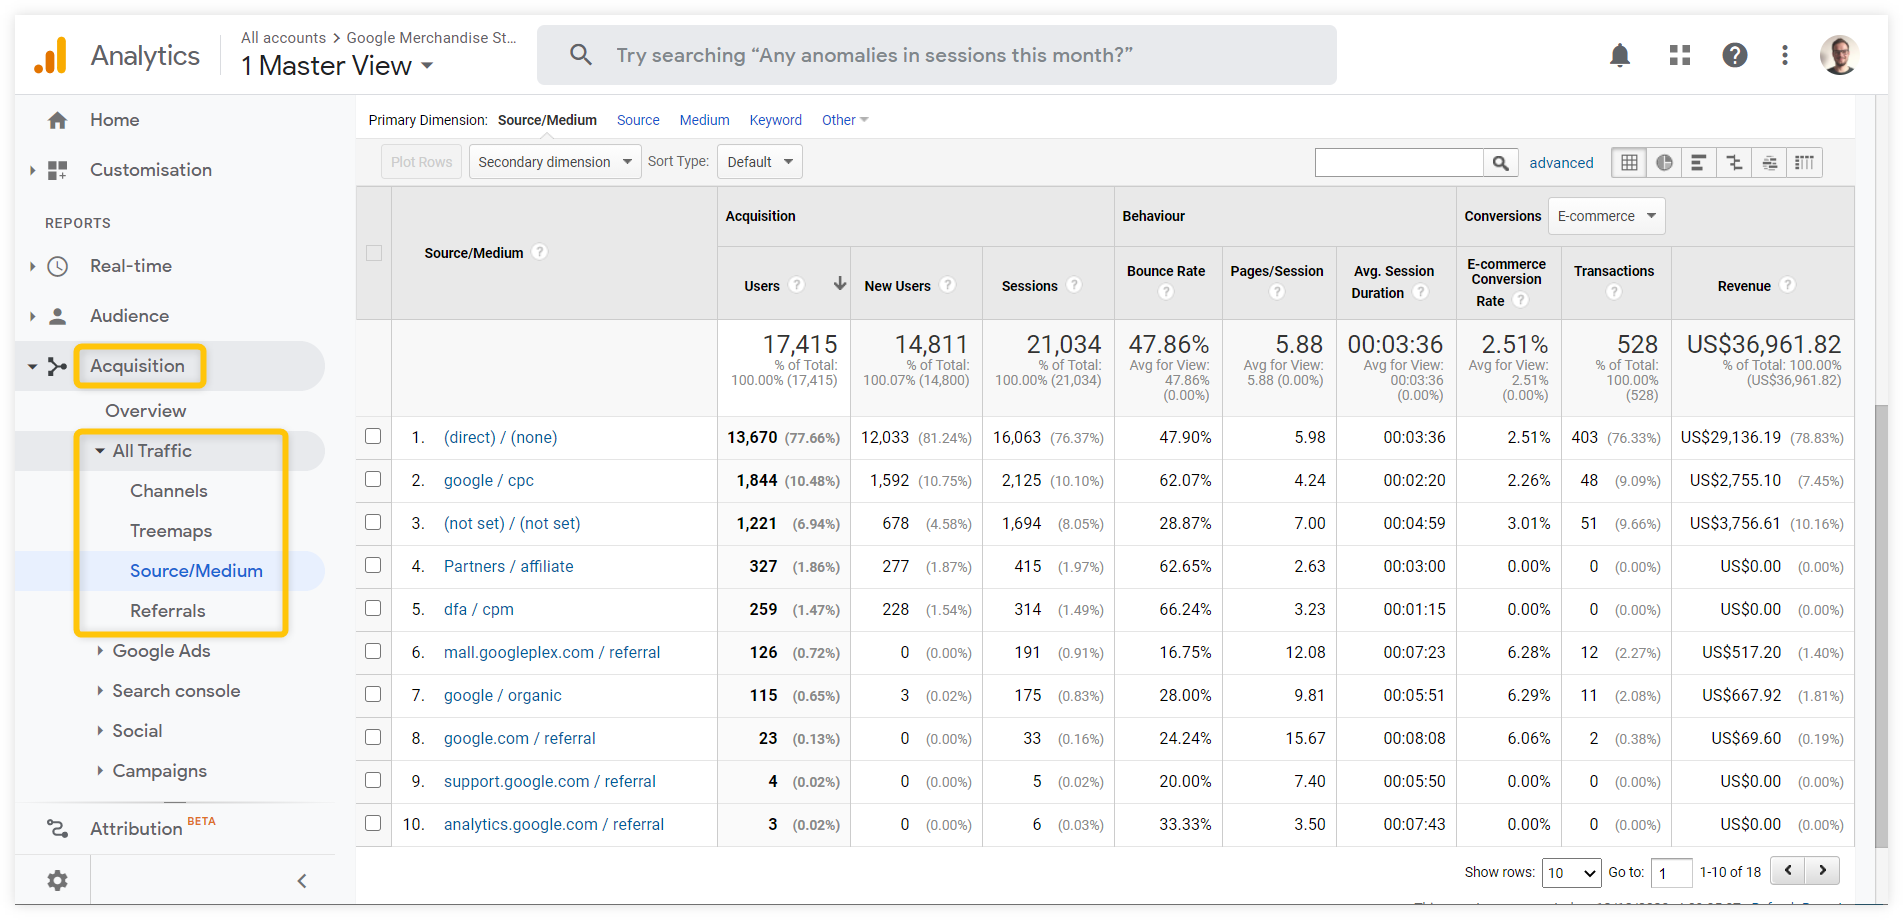Open the google / organic source link
Screen dimensions: 1903x920
point(502,696)
